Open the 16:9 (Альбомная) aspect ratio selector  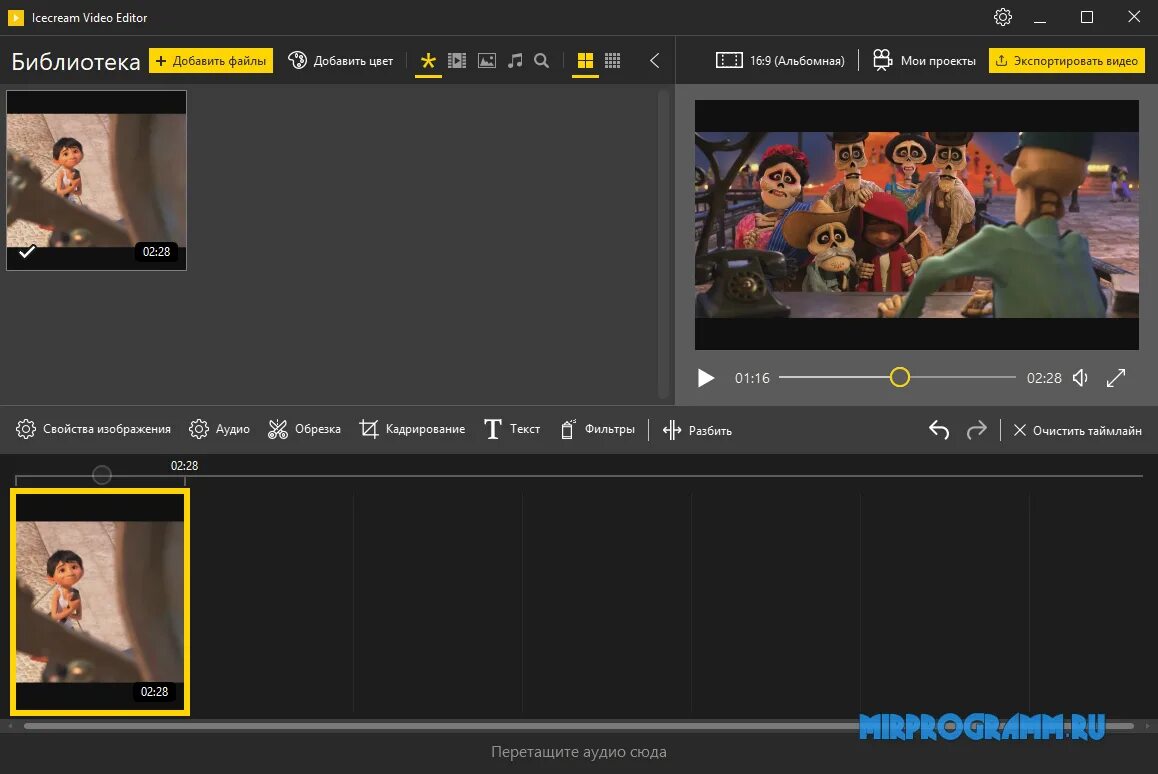tap(780, 61)
